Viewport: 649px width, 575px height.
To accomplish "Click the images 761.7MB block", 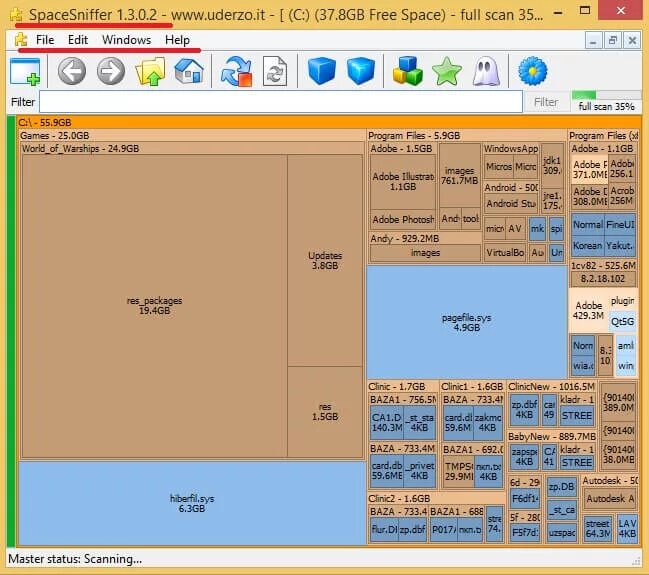I will point(459,176).
